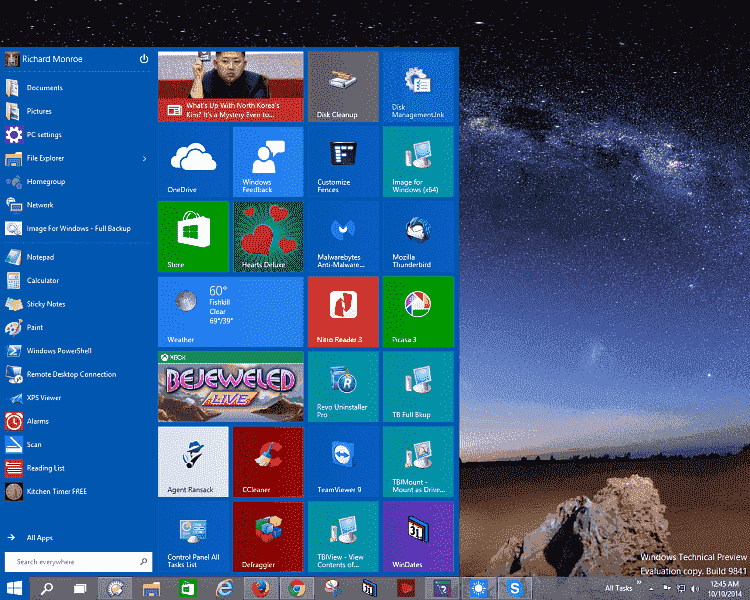Launch XPS Viewer from the list
Image resolution: width=750 pixels, height=600 pixels.
coord(77,398)
